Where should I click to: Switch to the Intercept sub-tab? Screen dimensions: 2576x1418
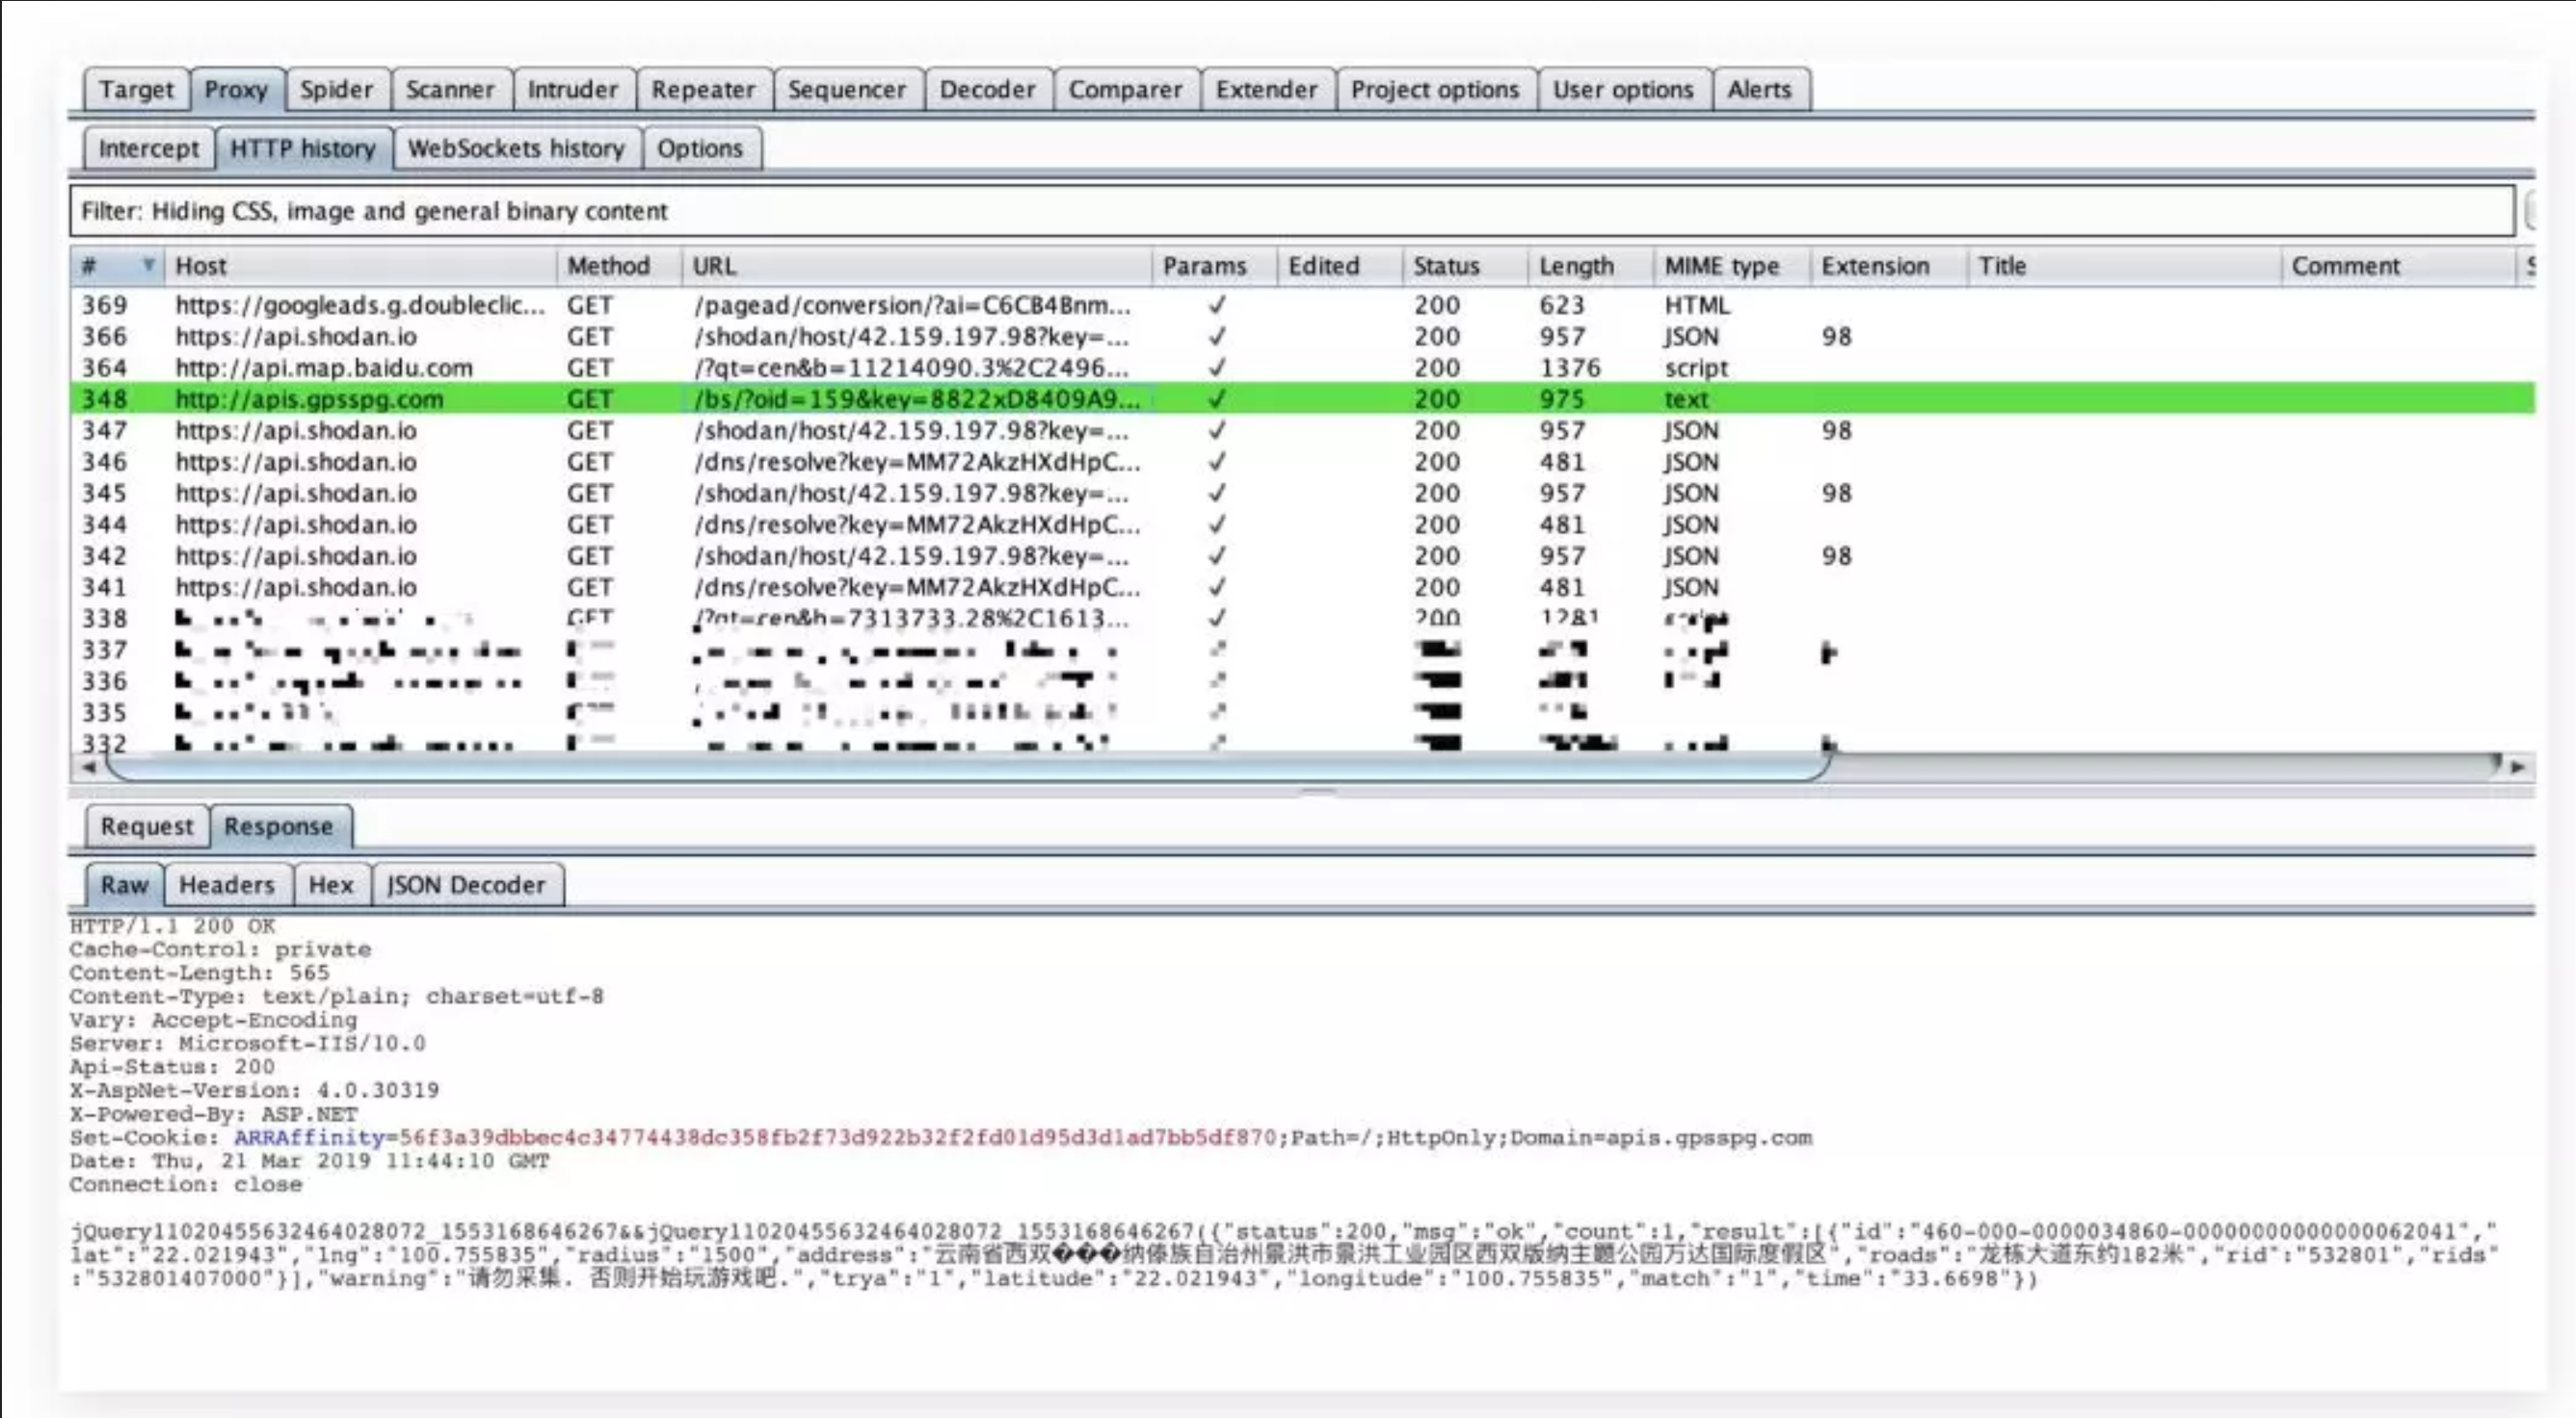coord(148,148)
